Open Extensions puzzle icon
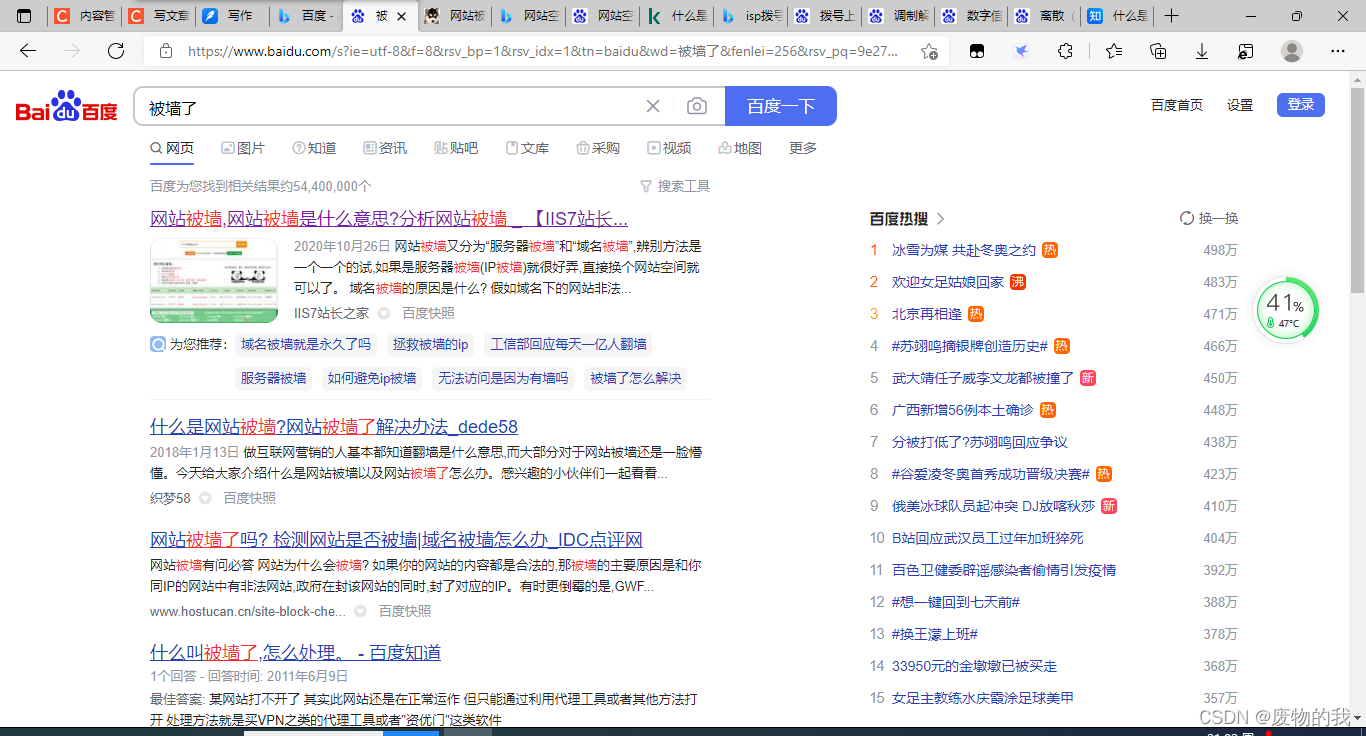Viewport: 1366px width, 736px height. point(1066,51)
